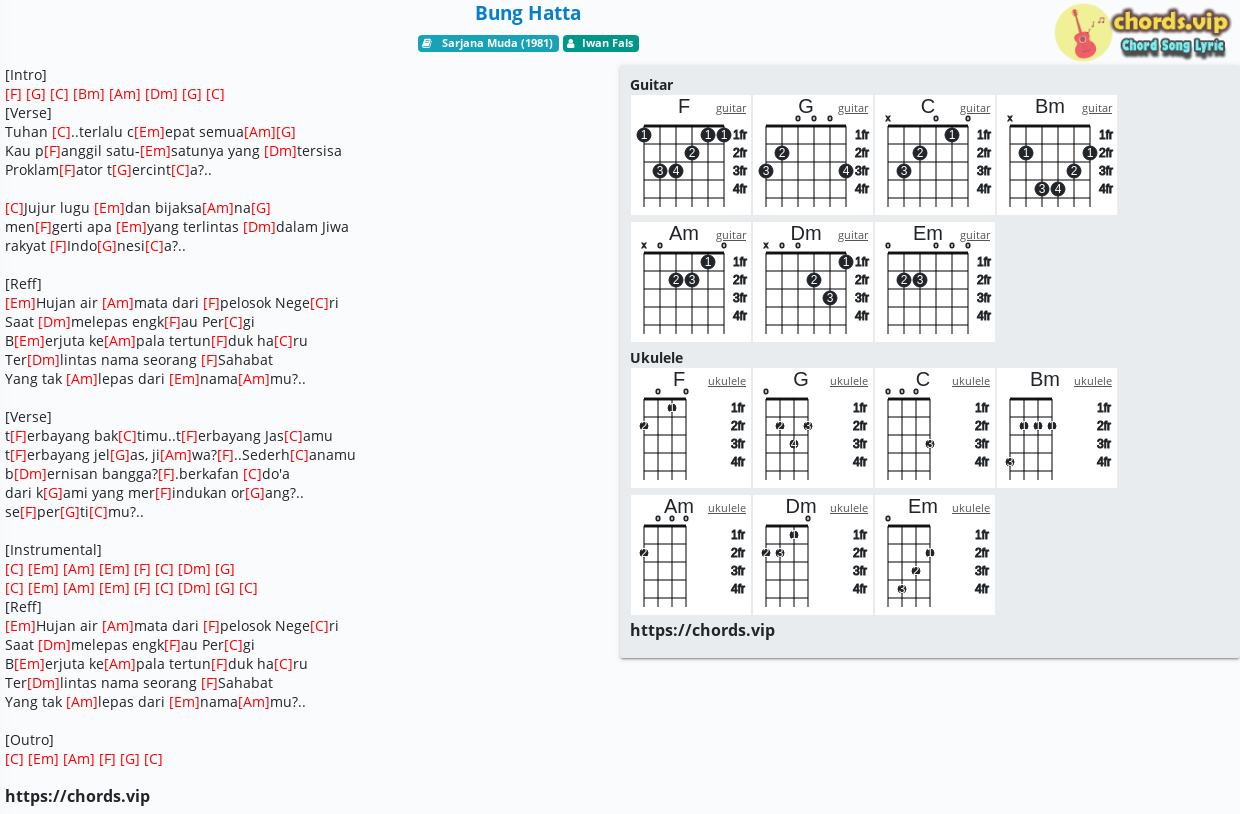Click the "ukulele" link above the Em chord
Image resolution: width=1240 pixels, height=814 pixels.
pyautogui.click(x=971, y=508)
